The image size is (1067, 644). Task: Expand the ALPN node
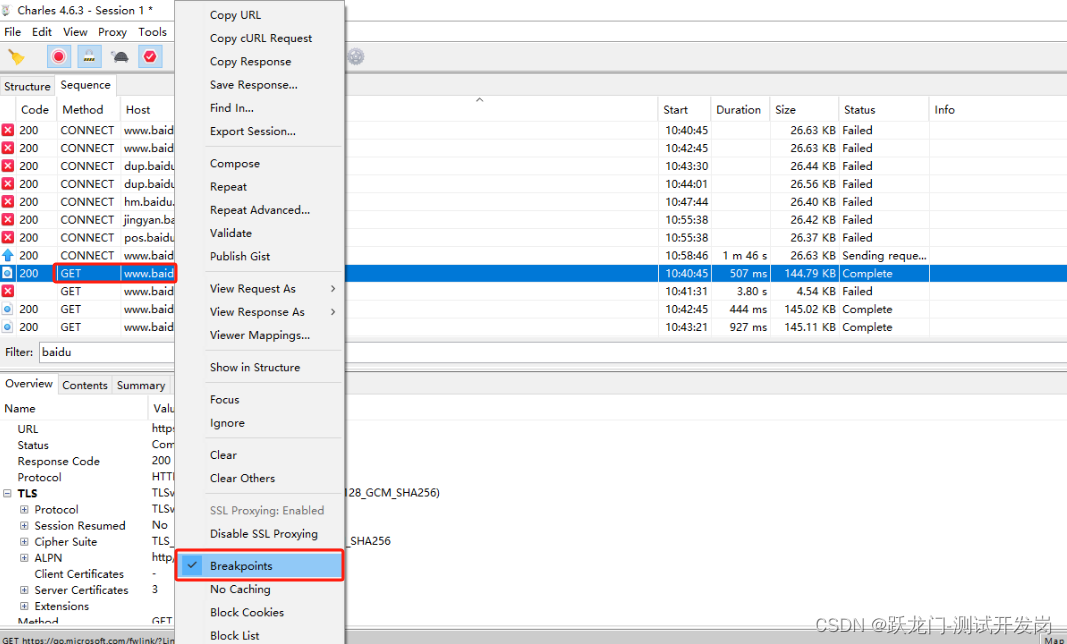tap(24, 558)
